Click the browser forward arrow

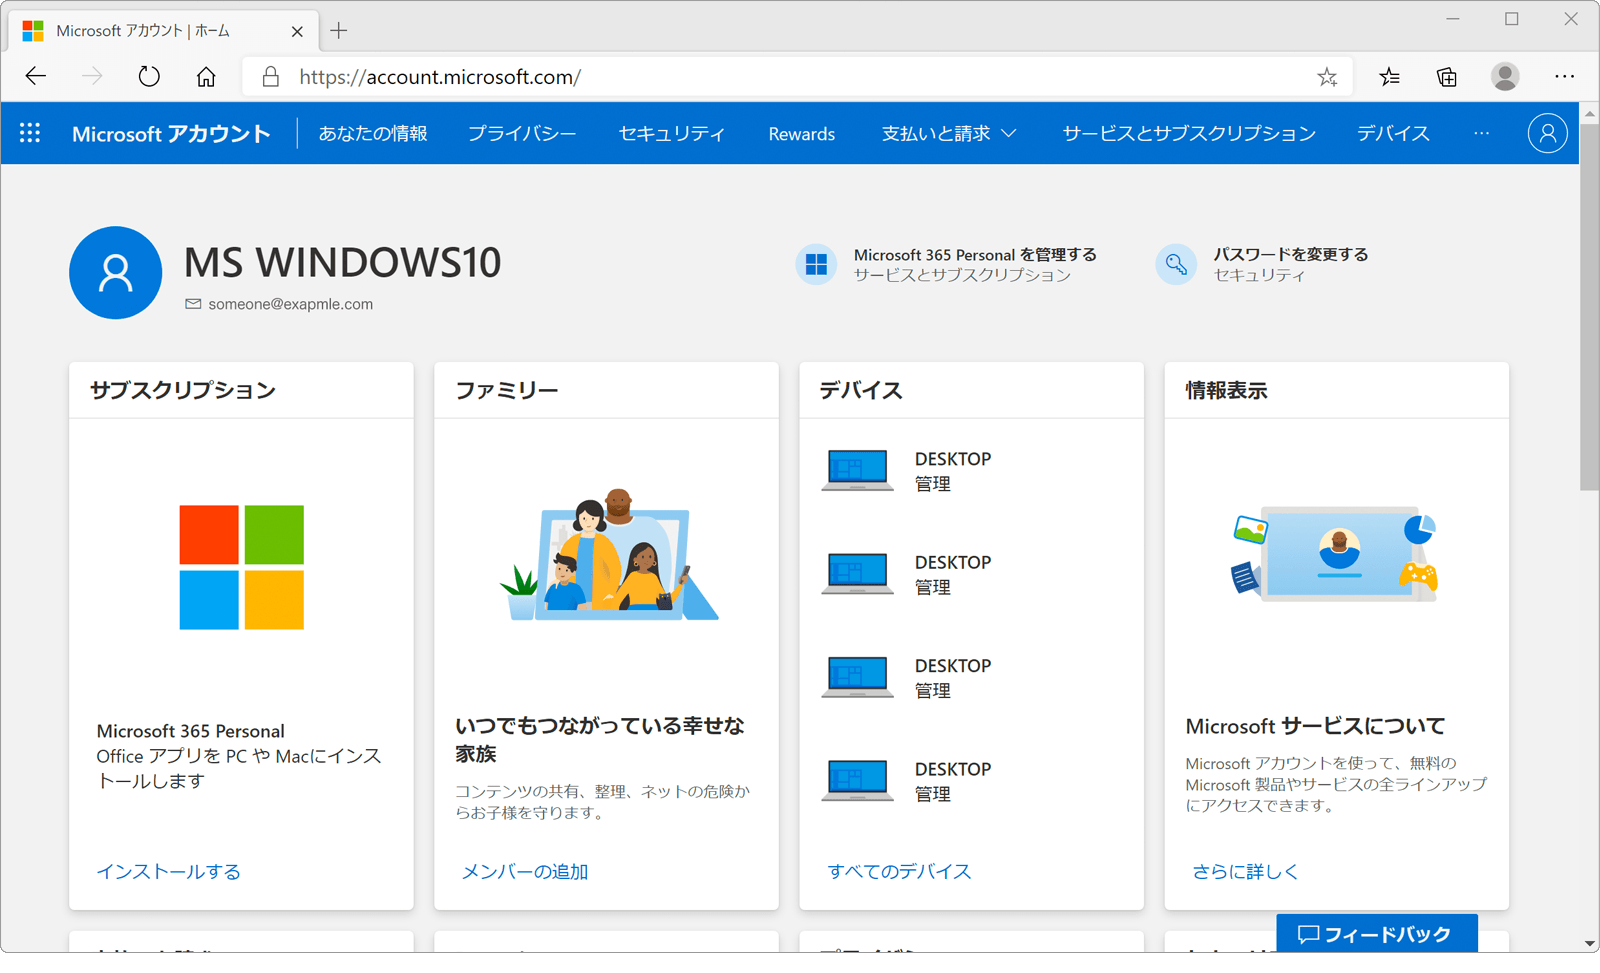click(x=92, y=76)
